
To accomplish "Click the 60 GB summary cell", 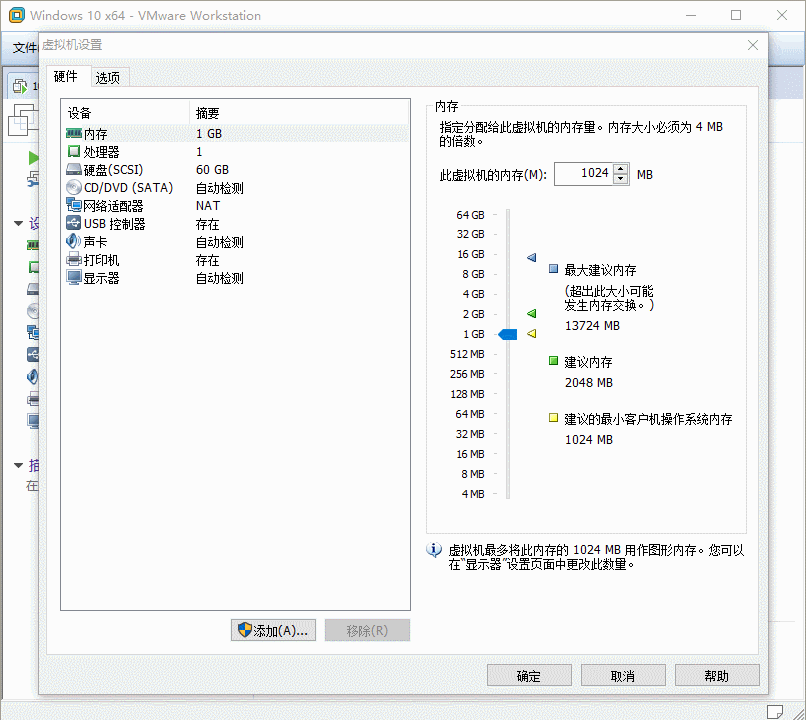I will pos(212,170).
